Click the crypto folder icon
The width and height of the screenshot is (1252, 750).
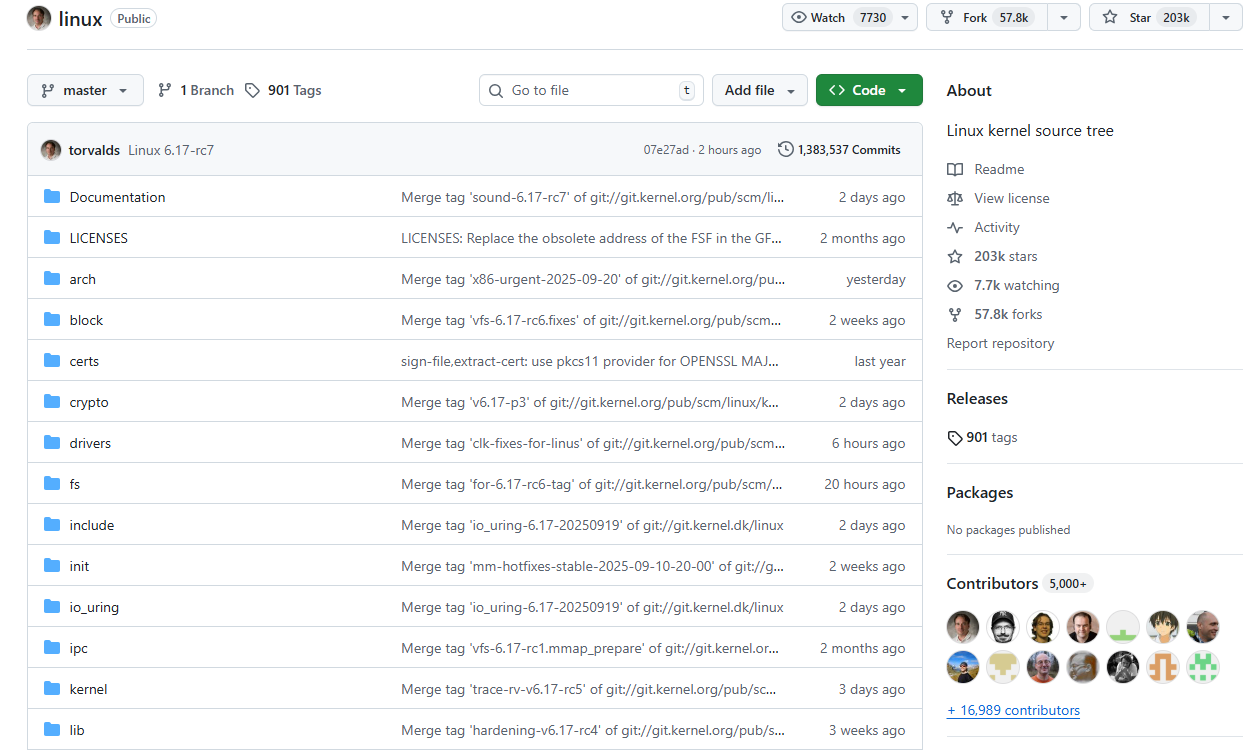pos(52,402)
